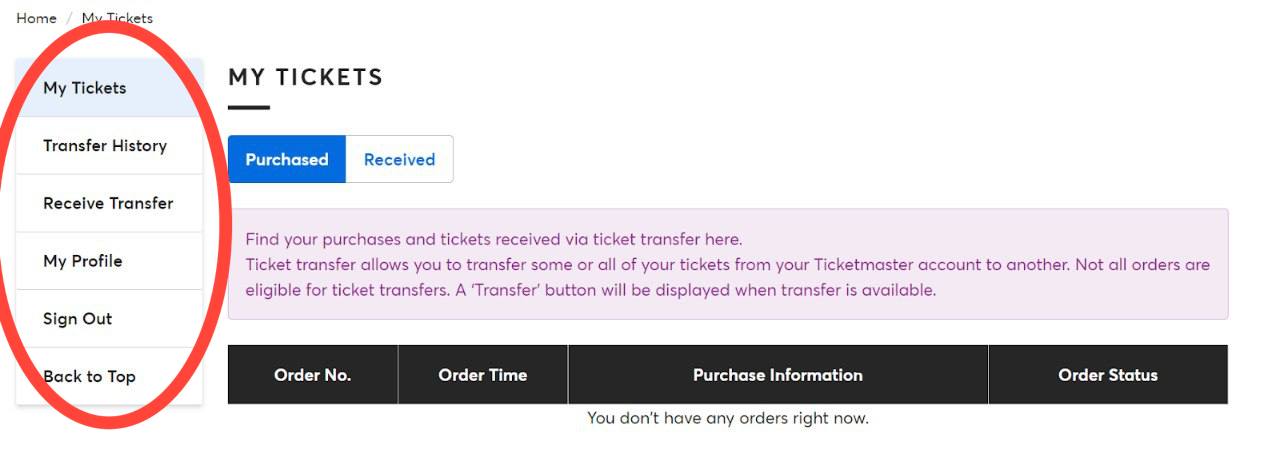The image size is (1280, 449).
Task: Click the slash separator in the breadcrumb
Action: [69, 18]
